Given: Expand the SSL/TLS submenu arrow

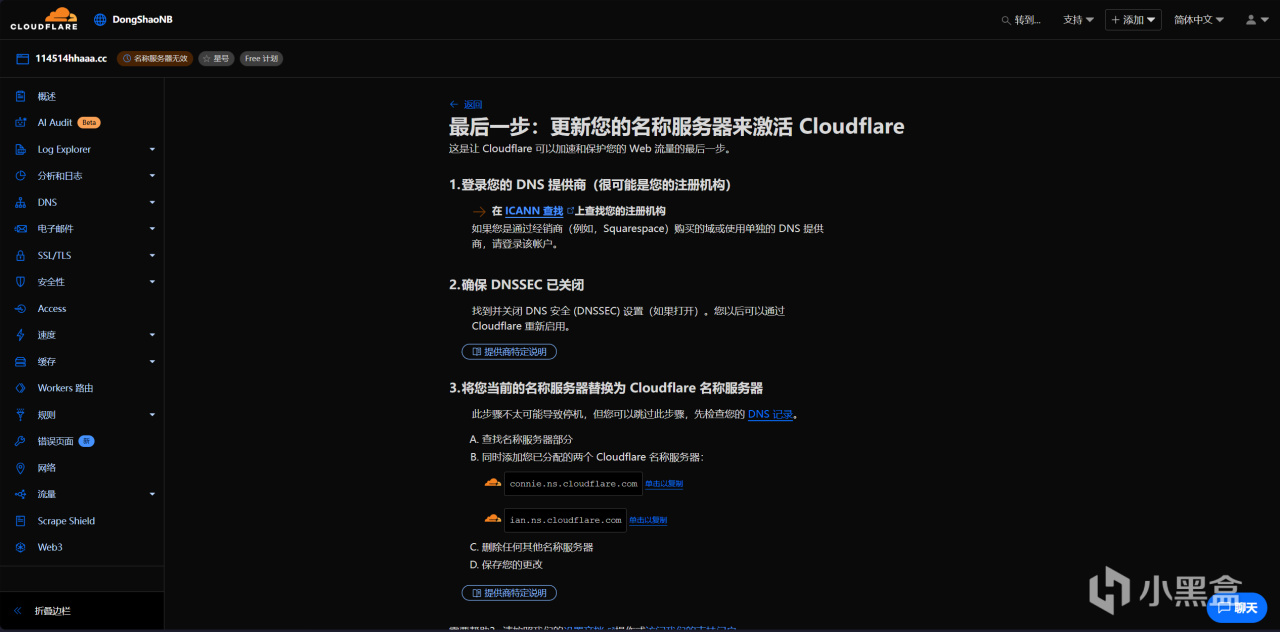Looking at the screenshot, I should click(x=152, y=255).
